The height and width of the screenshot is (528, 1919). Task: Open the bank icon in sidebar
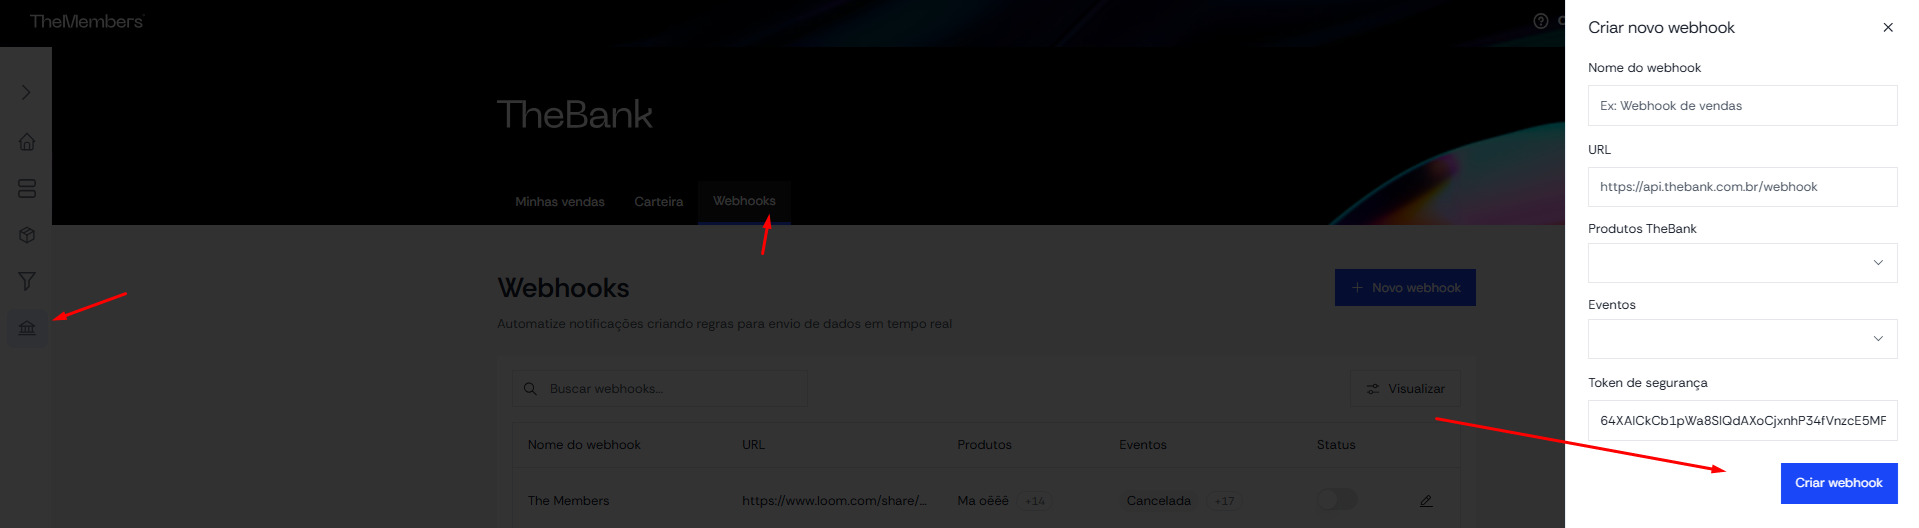tap(27, 328)
